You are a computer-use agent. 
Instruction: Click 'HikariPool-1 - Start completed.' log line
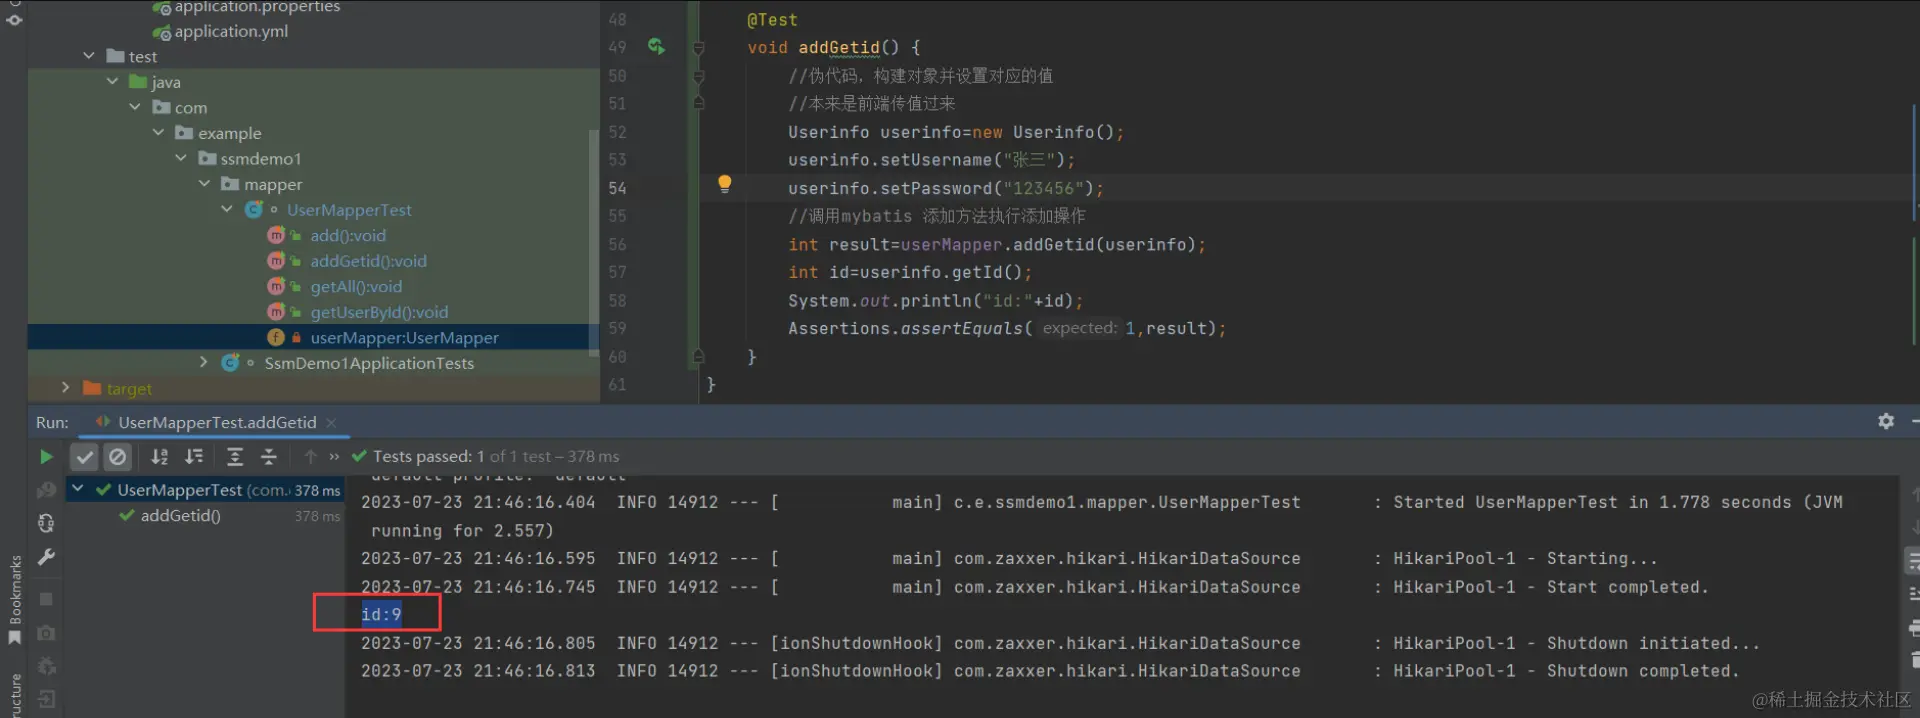click(x=1551, y=587)
